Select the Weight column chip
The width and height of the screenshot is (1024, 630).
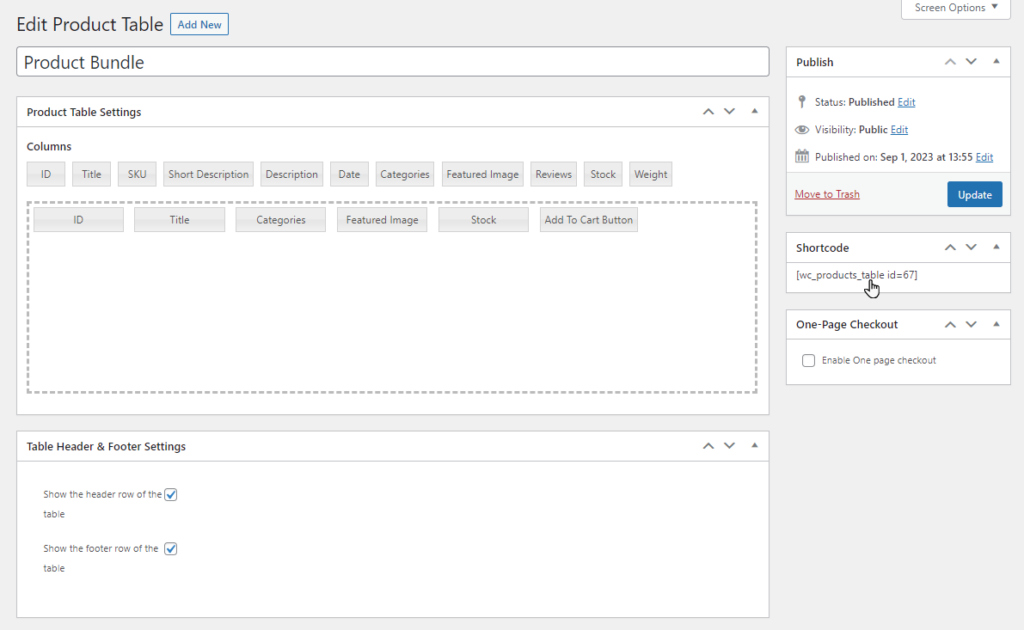click(650, 174)
